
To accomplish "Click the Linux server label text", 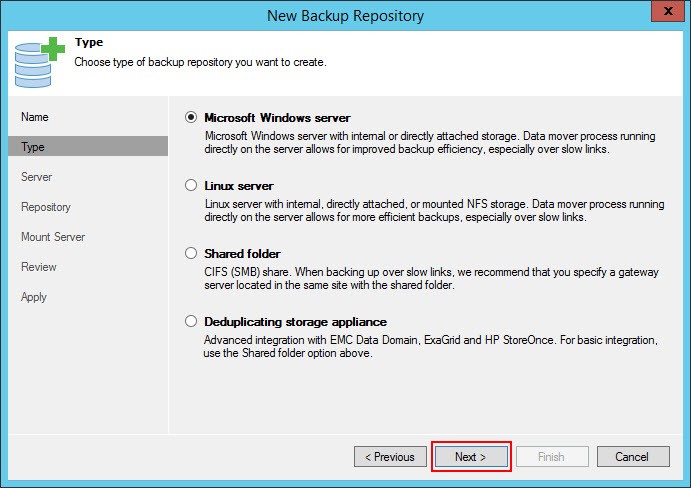I will click(239, 186).
